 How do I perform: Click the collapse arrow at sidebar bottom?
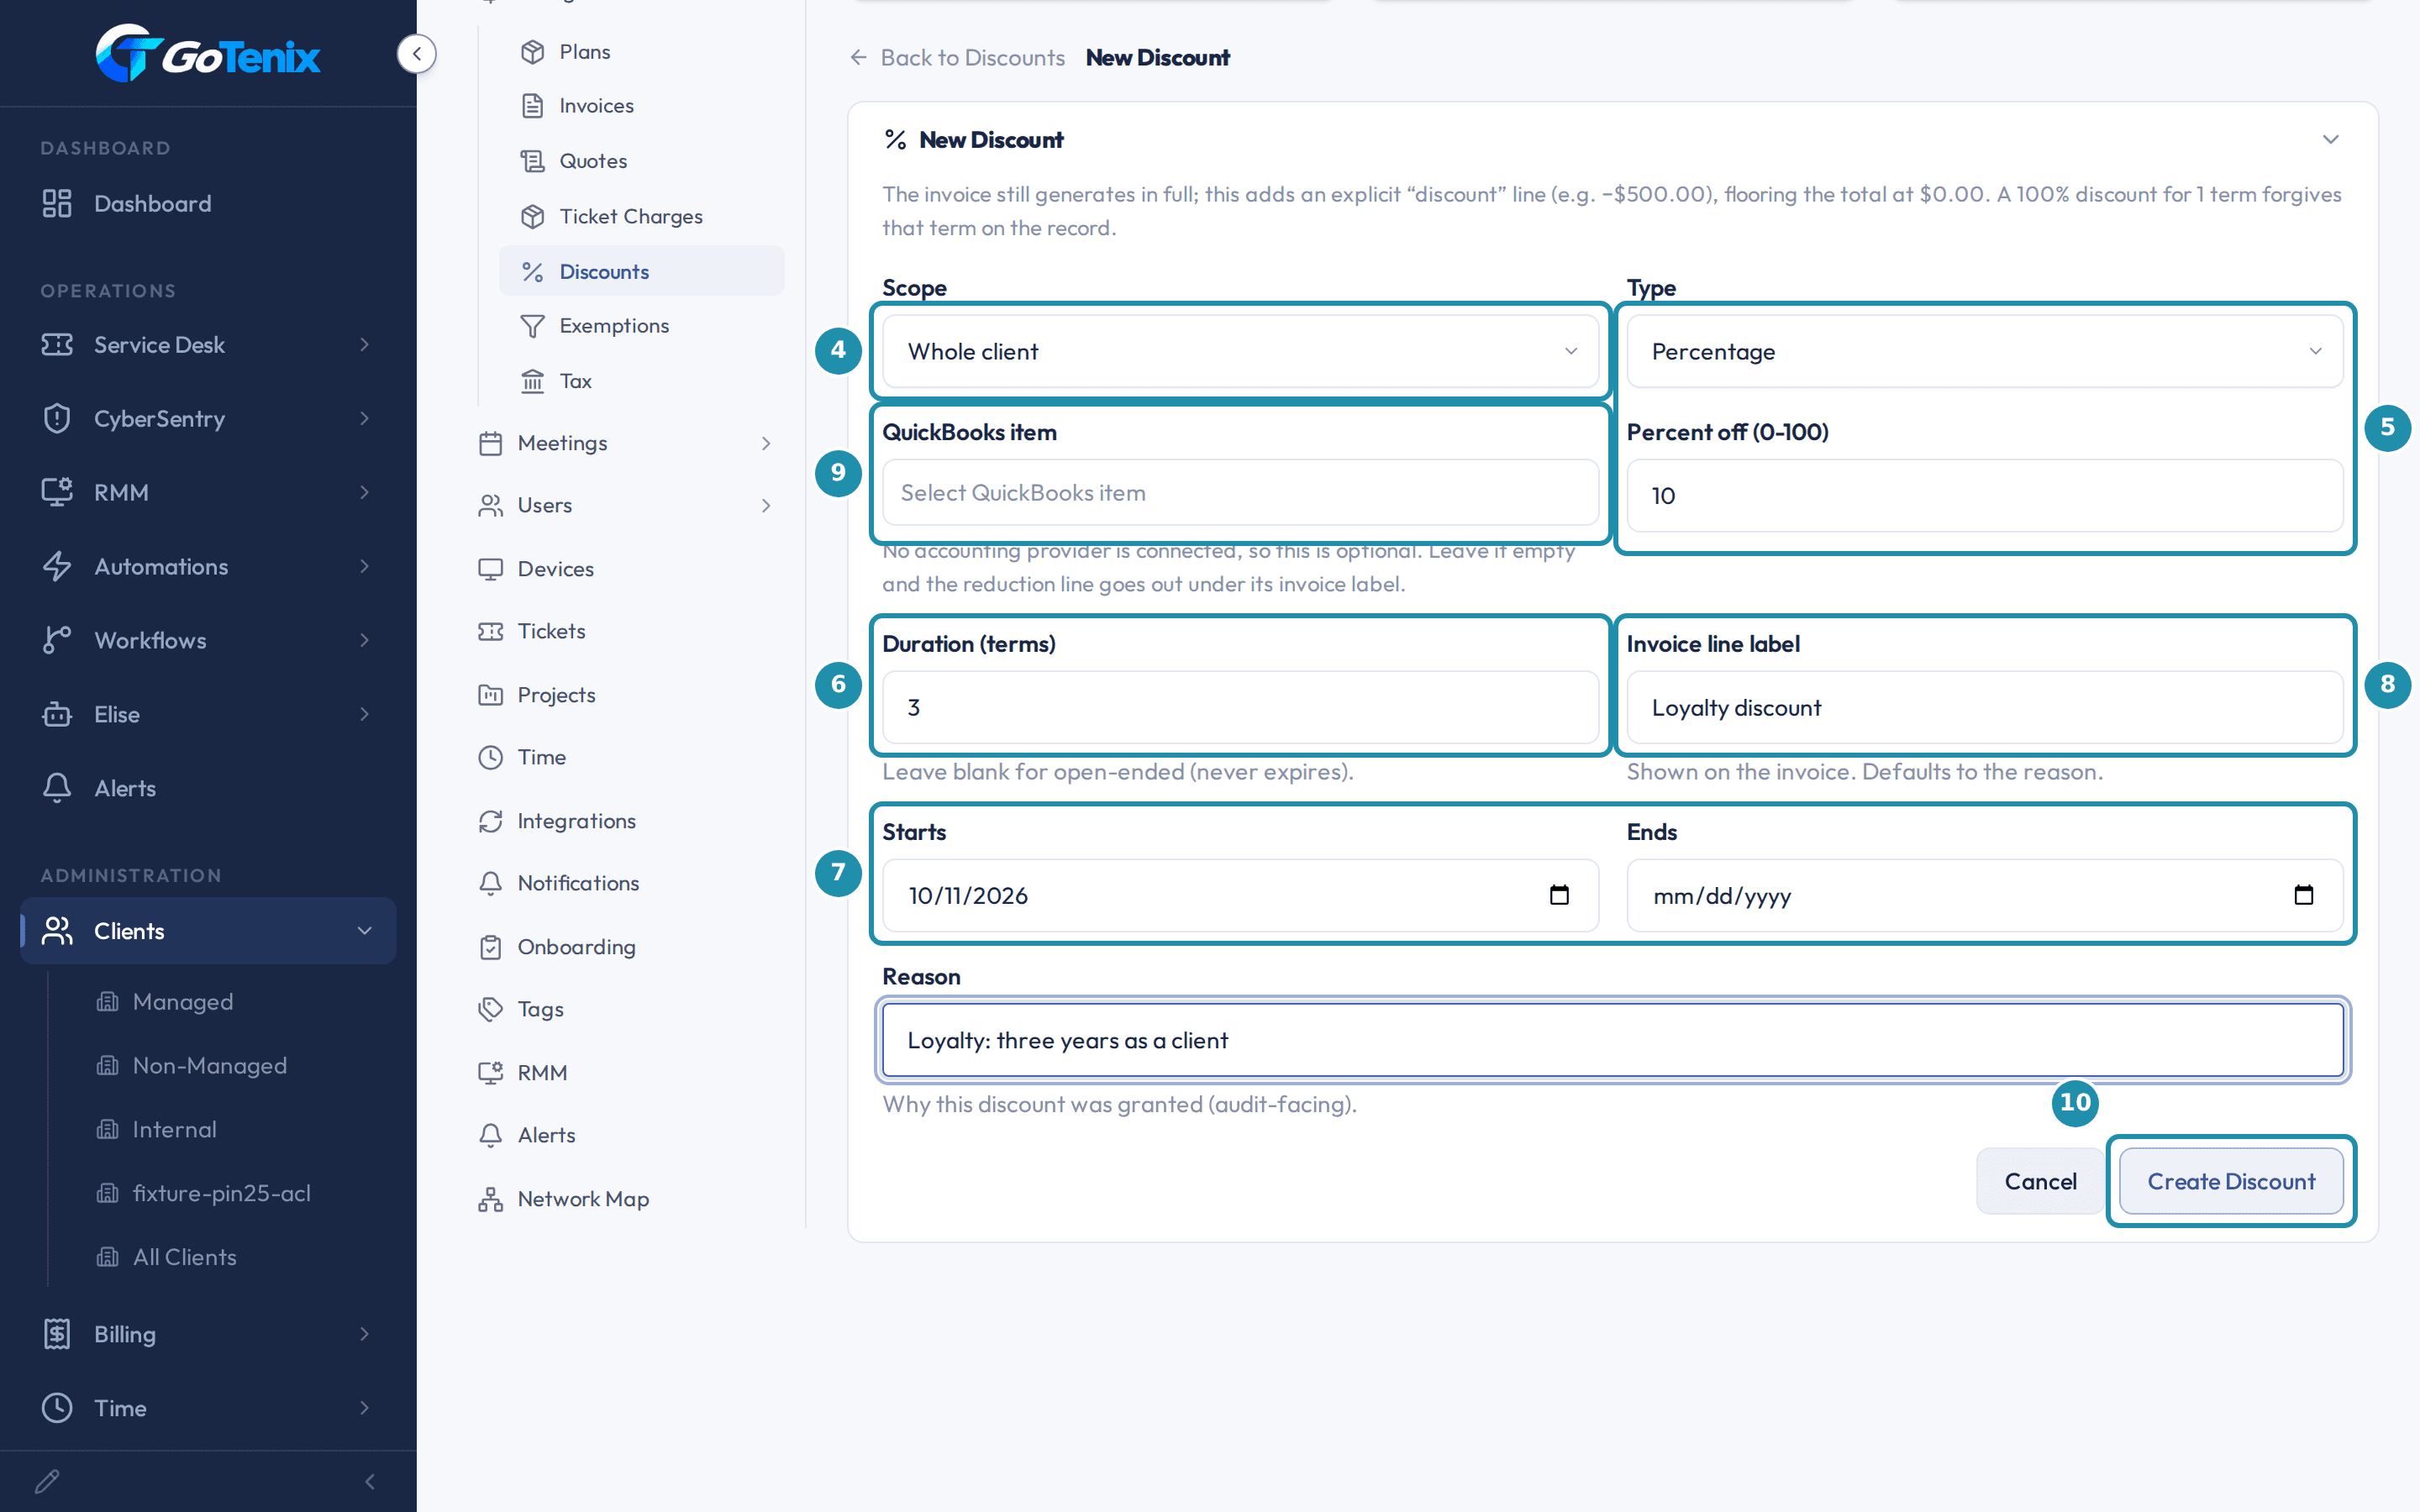click(370, 1481)
